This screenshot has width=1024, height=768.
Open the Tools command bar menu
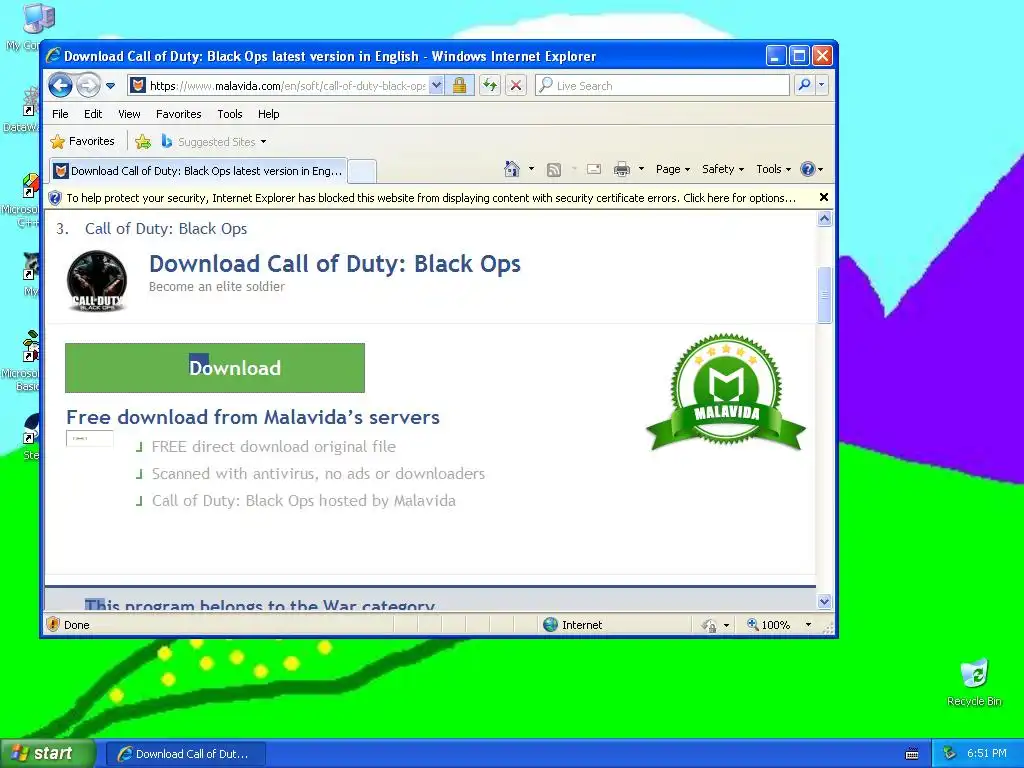pyautogui.click(x=773, y=169)
